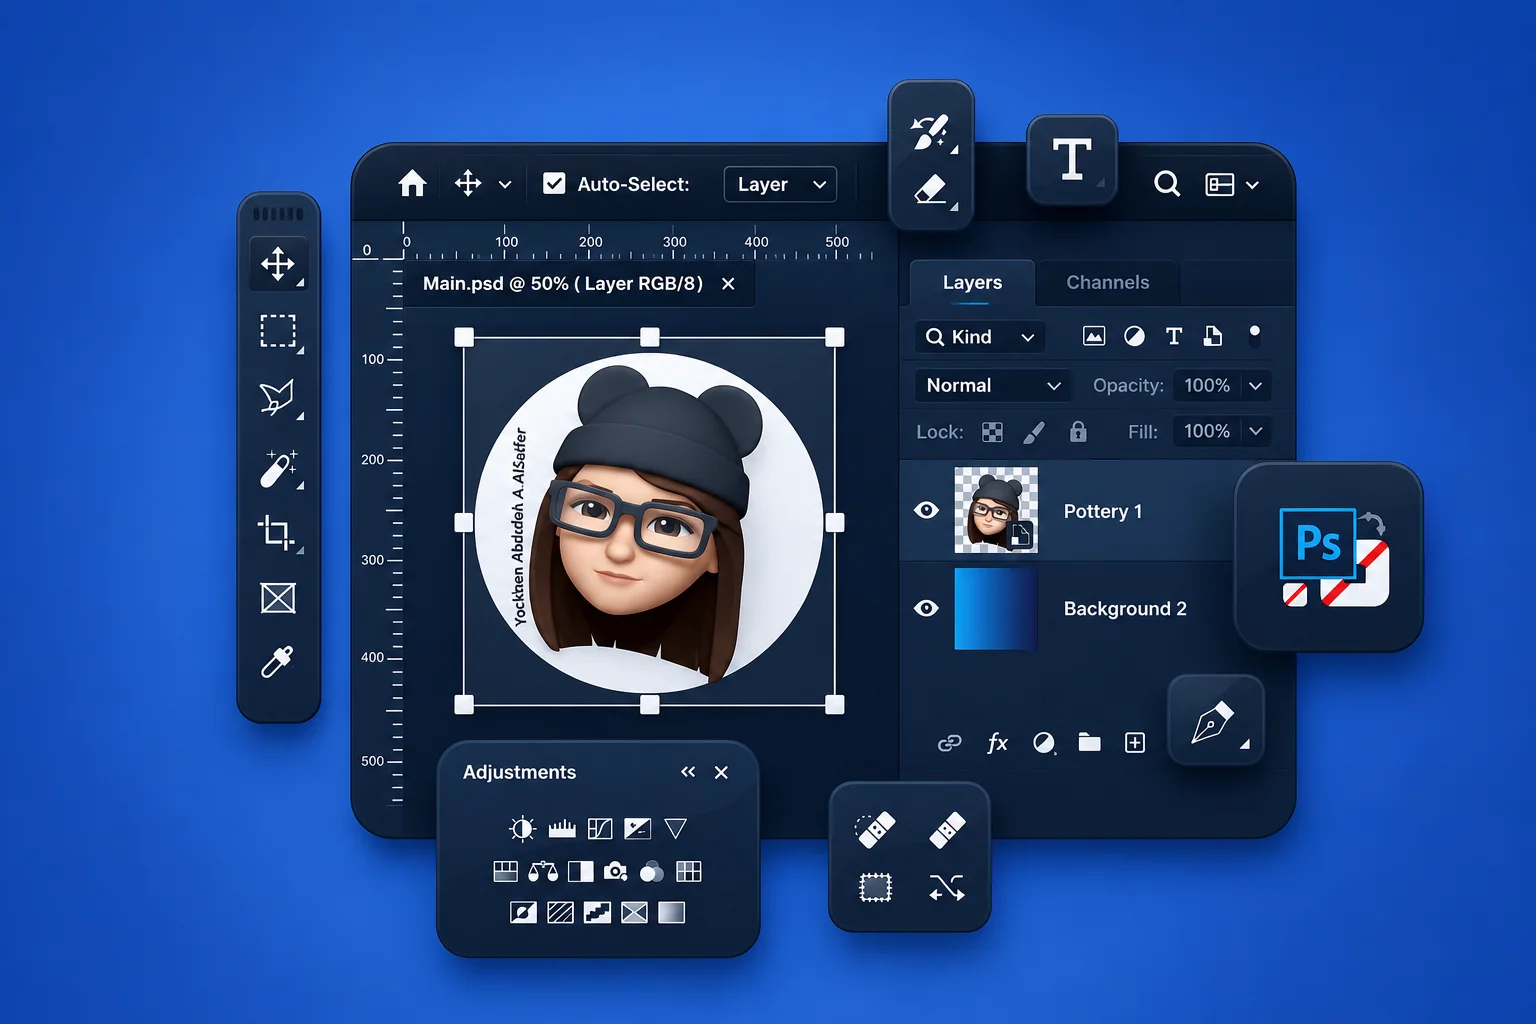Collapse the Adjustments panel with double arrows

click(x=688, y=772)
